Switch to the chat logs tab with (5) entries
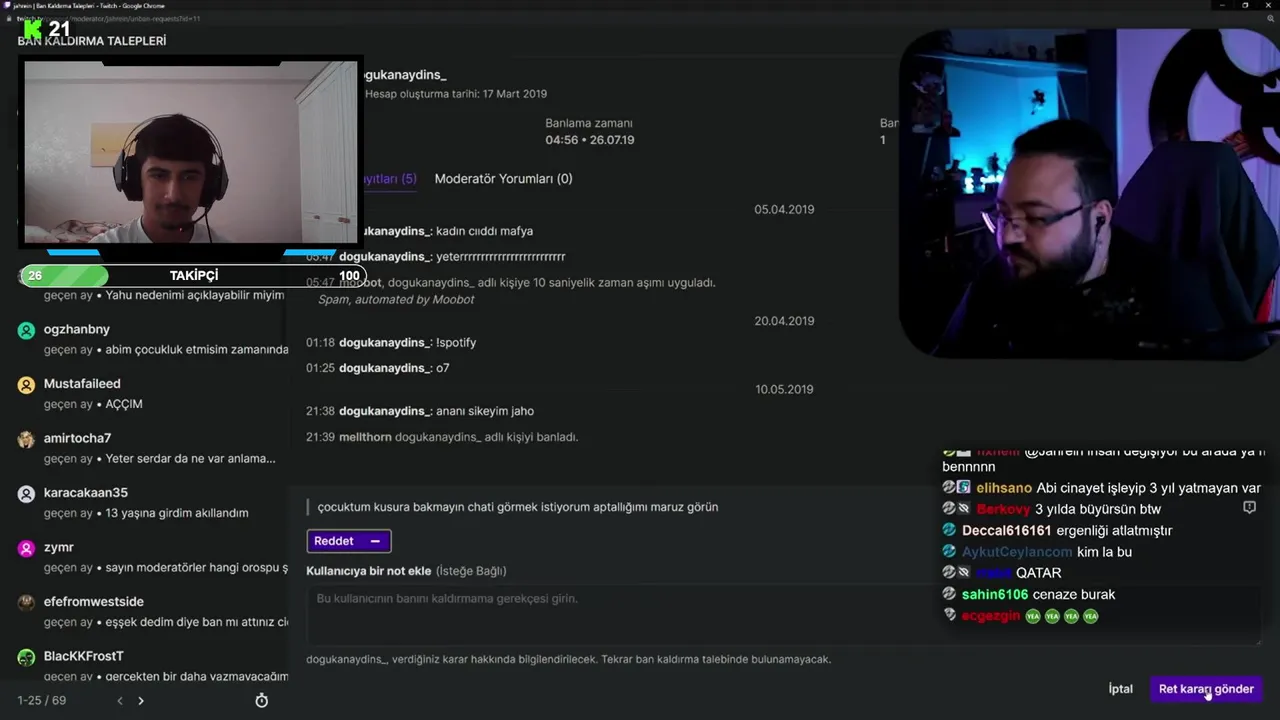1280x720 pixels. point(388,178)
